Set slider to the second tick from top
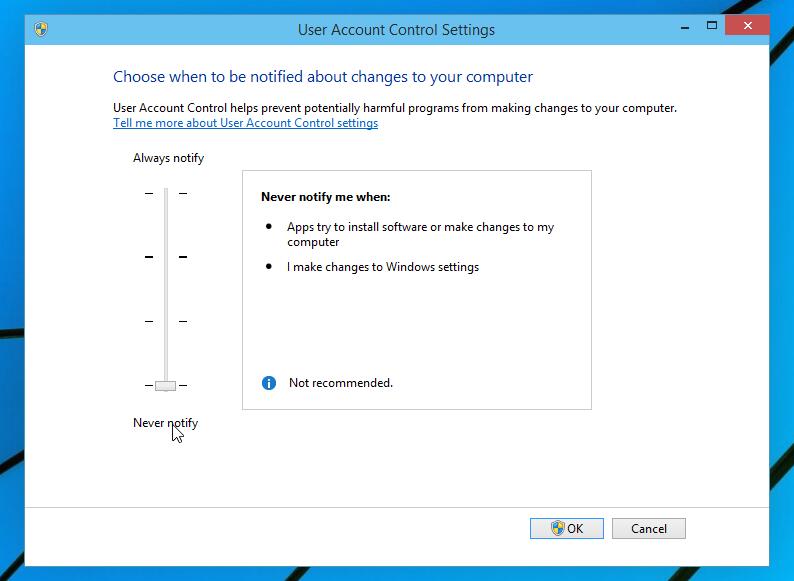Screen dimensions: 794x581 point(166,257)
